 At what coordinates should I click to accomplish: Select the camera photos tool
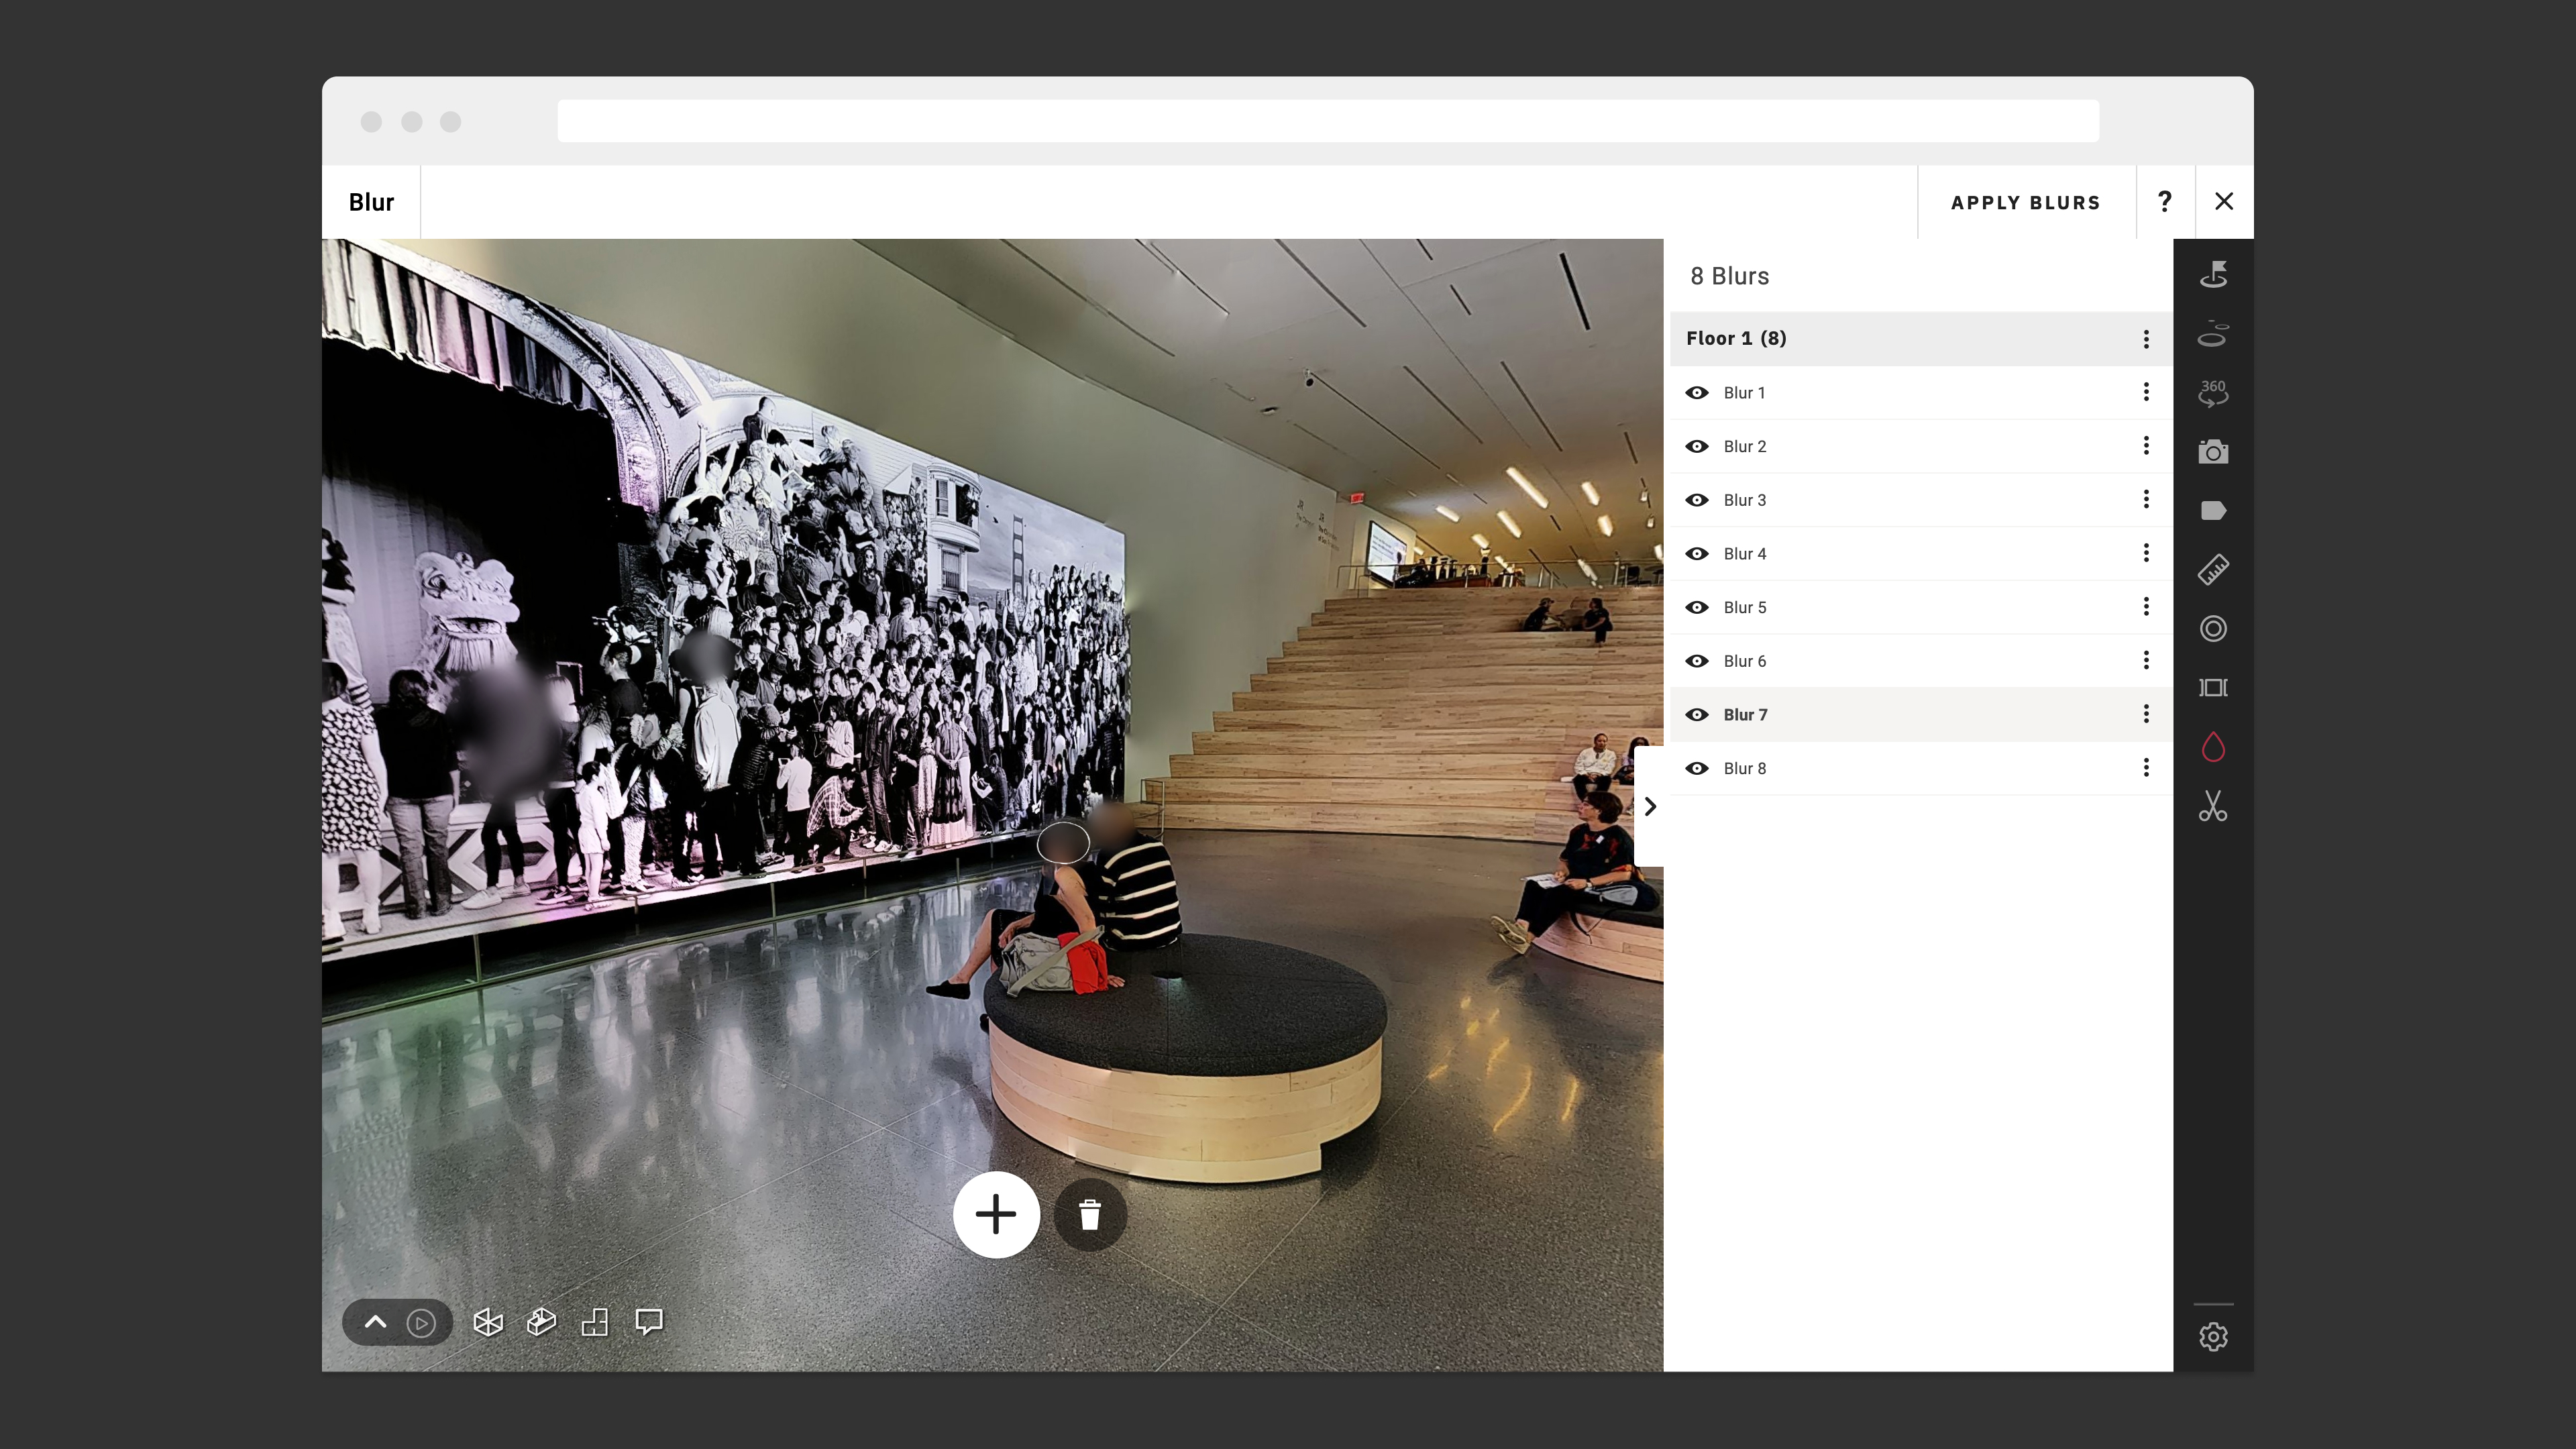point(2213,452)
